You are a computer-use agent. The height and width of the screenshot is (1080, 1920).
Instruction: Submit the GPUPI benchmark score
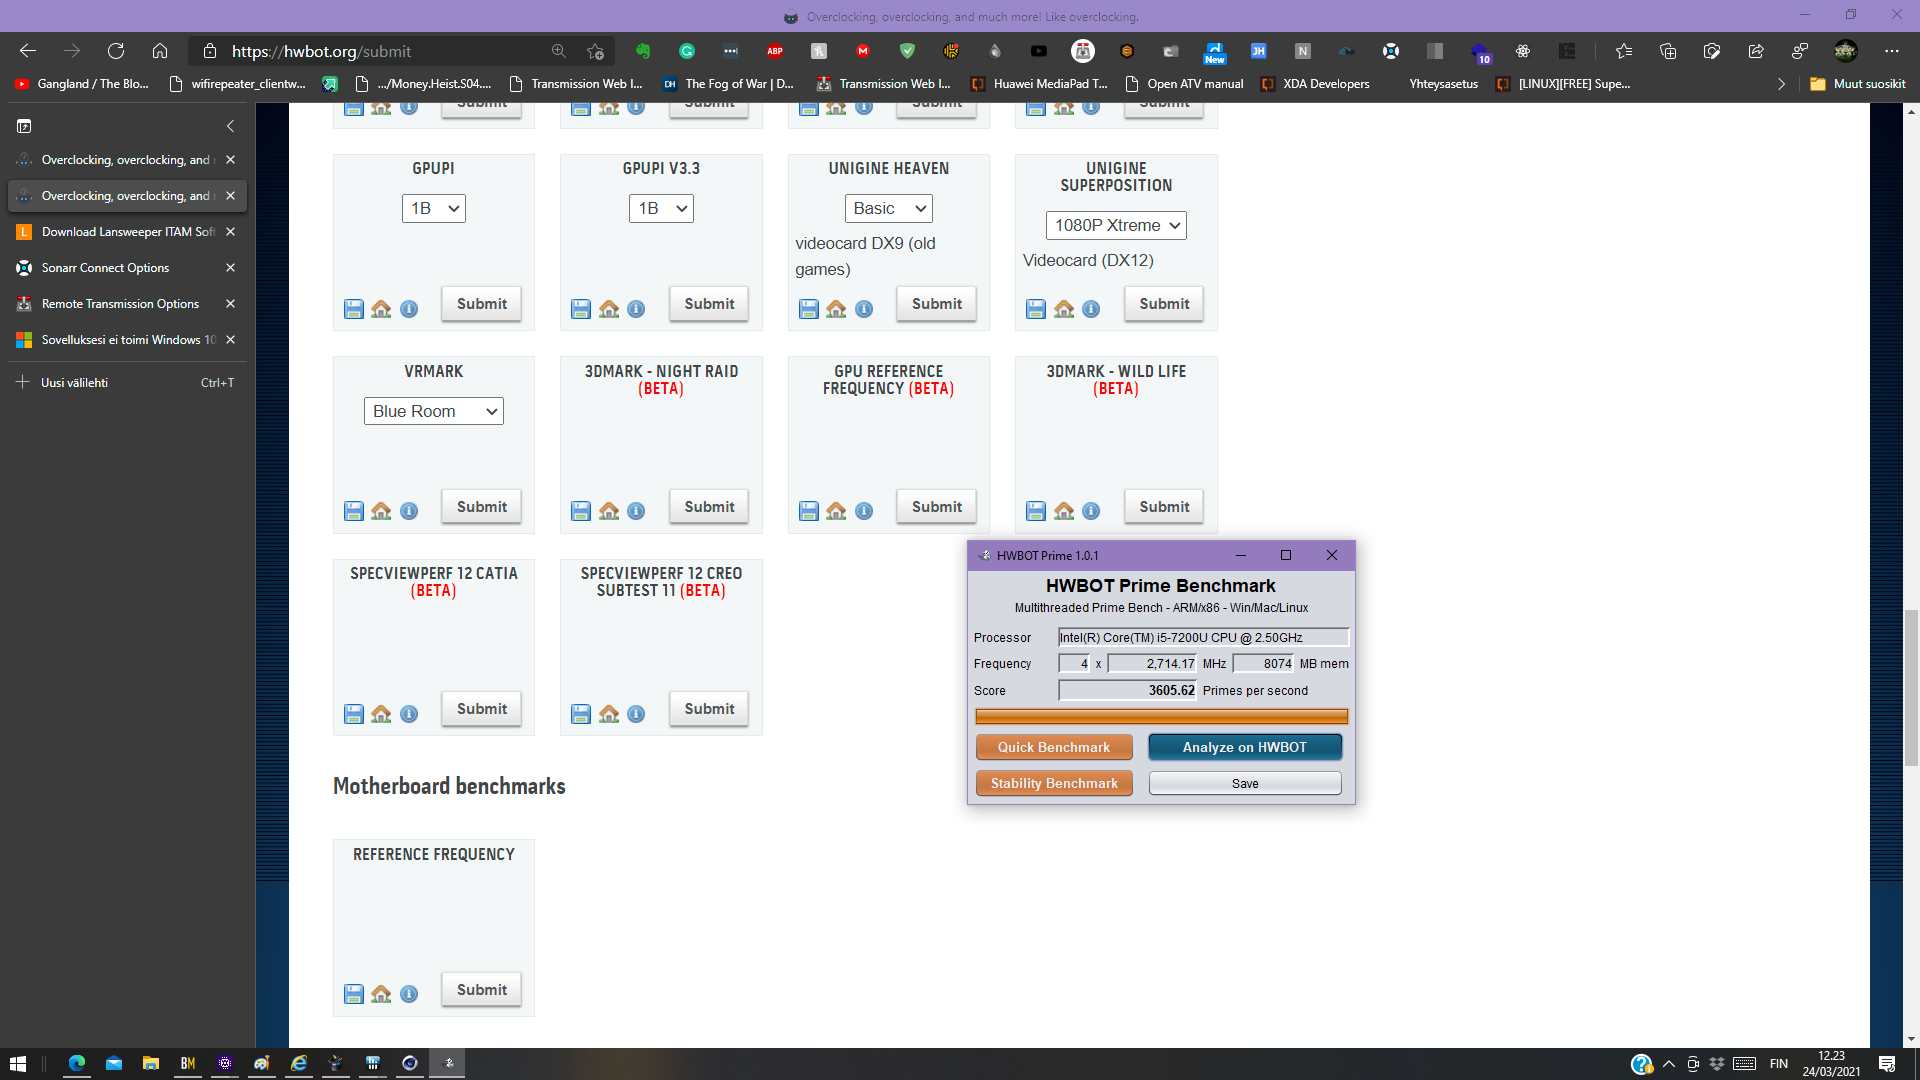click(481, 304)
